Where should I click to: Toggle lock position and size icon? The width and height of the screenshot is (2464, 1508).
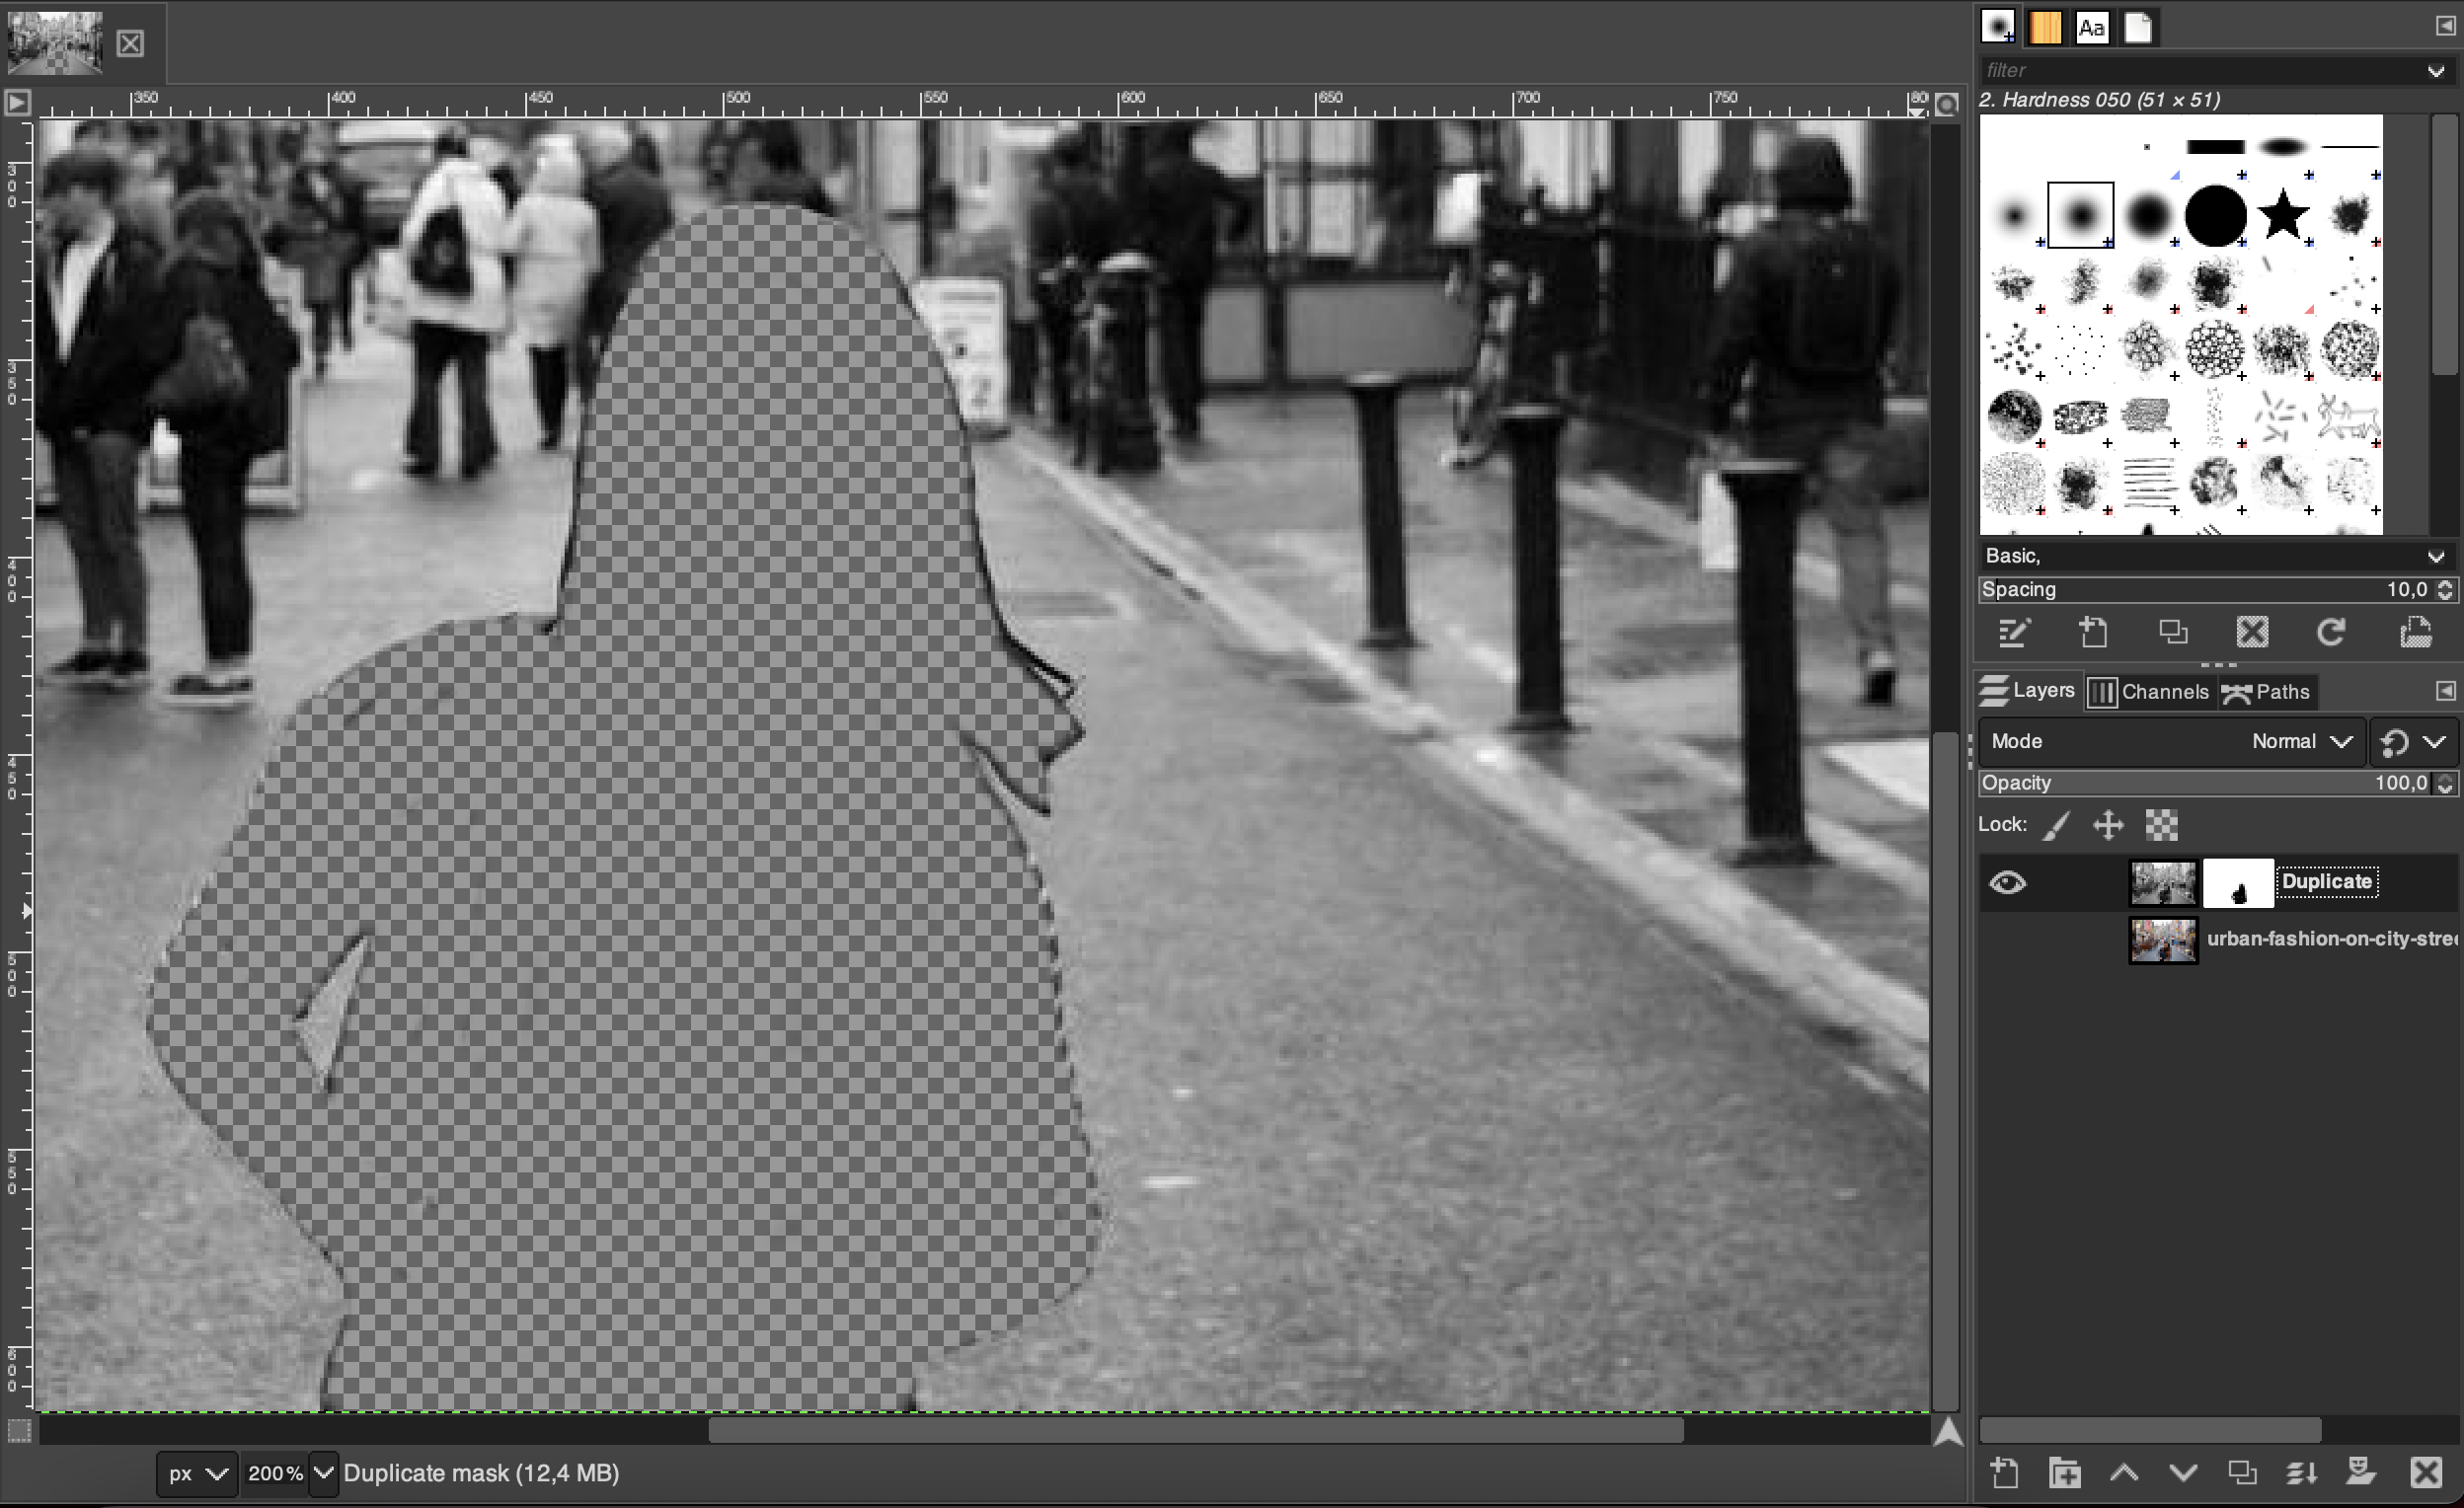(2108, 825)
